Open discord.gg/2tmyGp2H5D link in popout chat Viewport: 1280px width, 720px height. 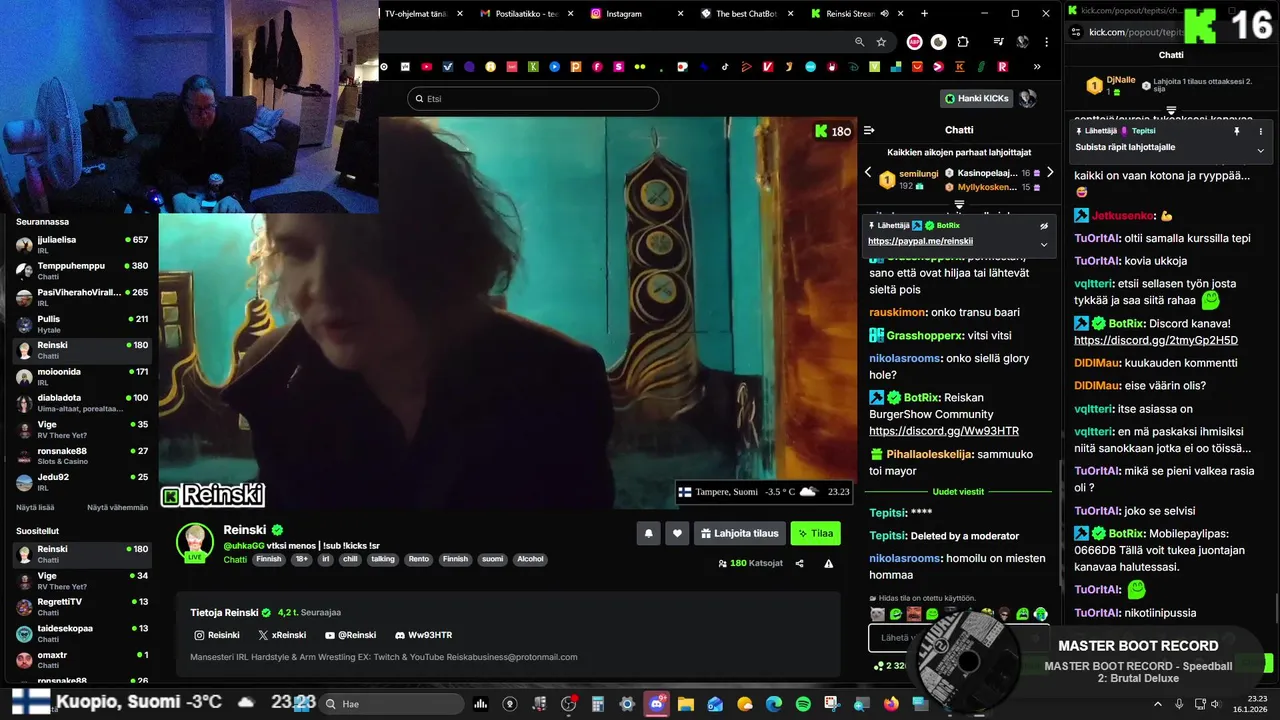point(1156,340)
